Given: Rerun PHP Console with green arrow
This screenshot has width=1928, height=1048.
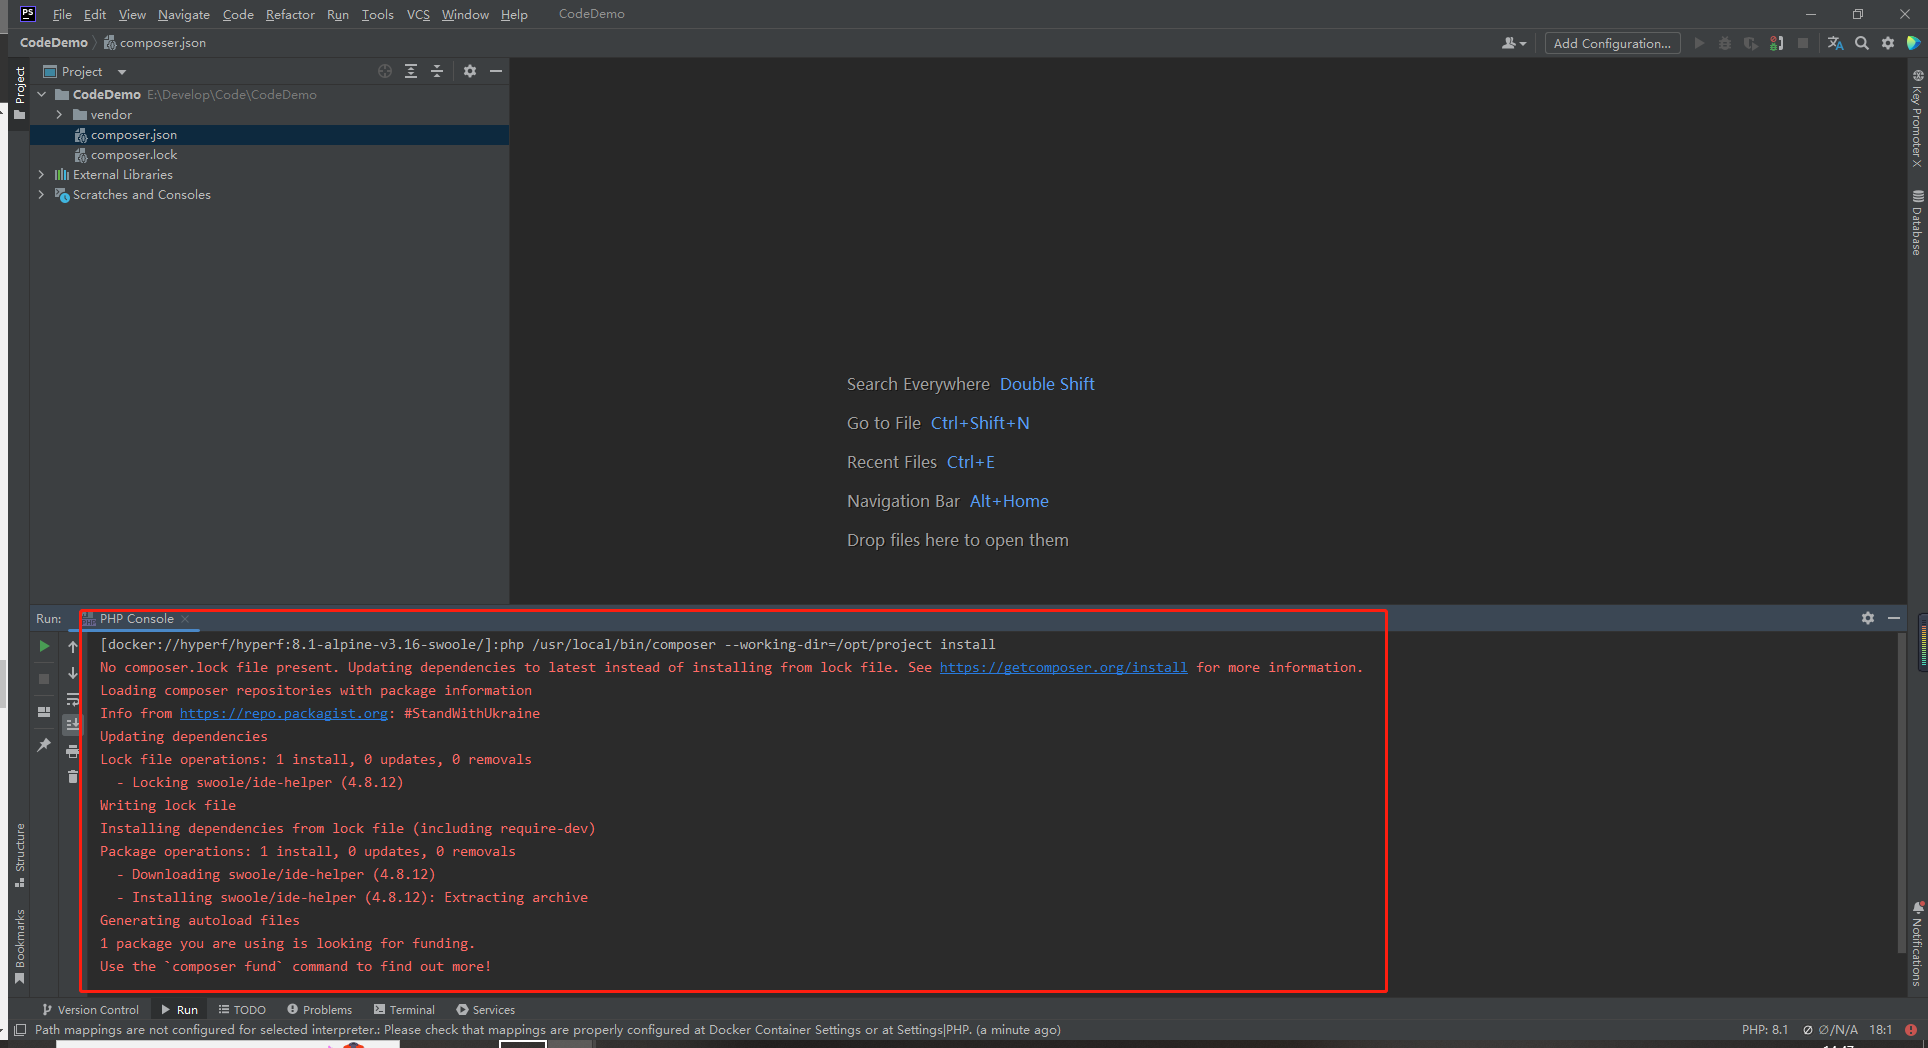Looking at the screenshot, I should (44, 646).
